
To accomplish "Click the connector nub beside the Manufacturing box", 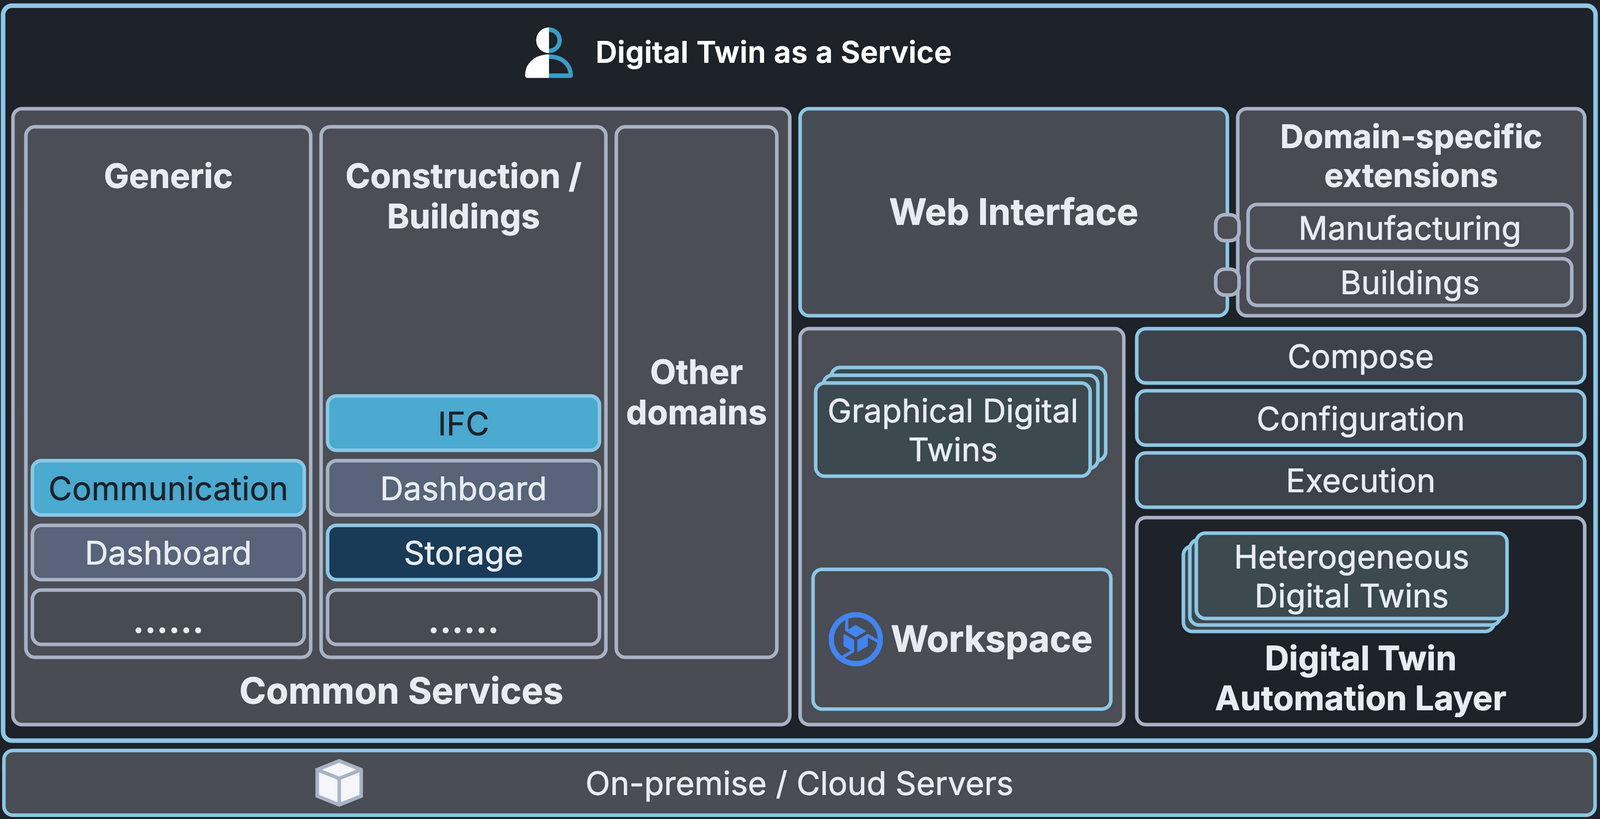I will (1227, 228).
